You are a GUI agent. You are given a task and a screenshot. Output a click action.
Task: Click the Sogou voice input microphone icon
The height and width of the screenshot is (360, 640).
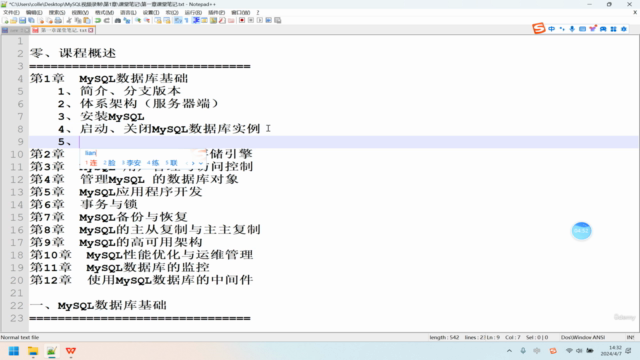pyautogui.click(x=572, y=29)
